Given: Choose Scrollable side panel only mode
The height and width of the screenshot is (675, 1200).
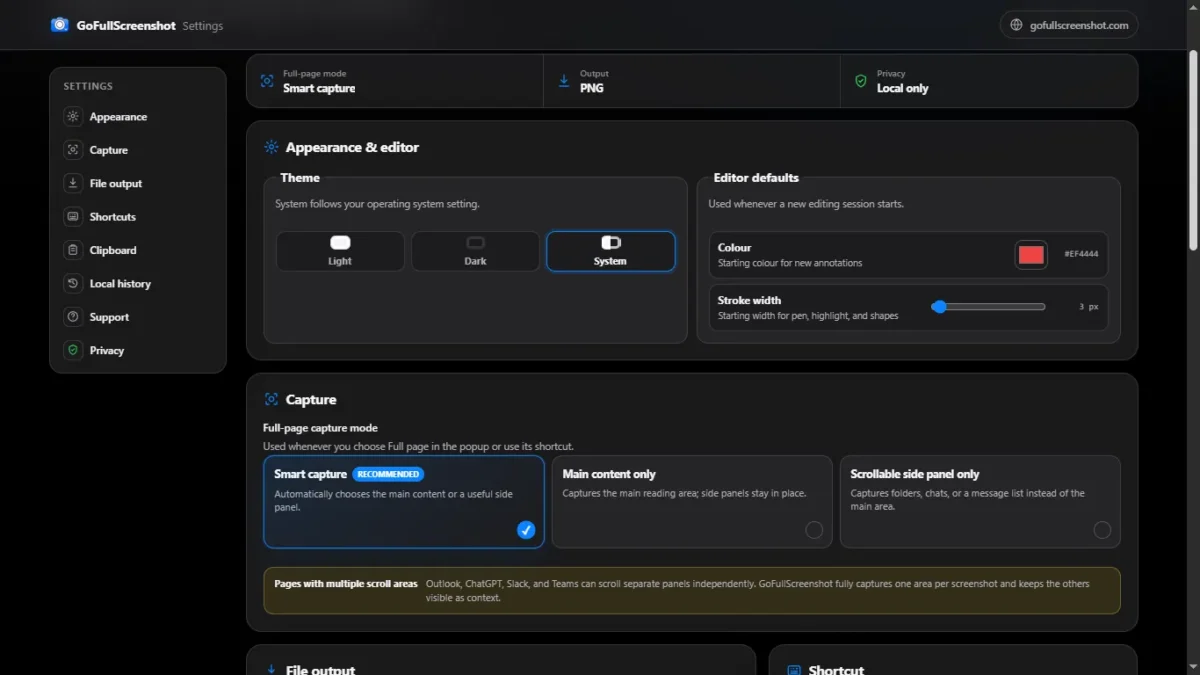Looking at the screenshot, I should [980, 502].
